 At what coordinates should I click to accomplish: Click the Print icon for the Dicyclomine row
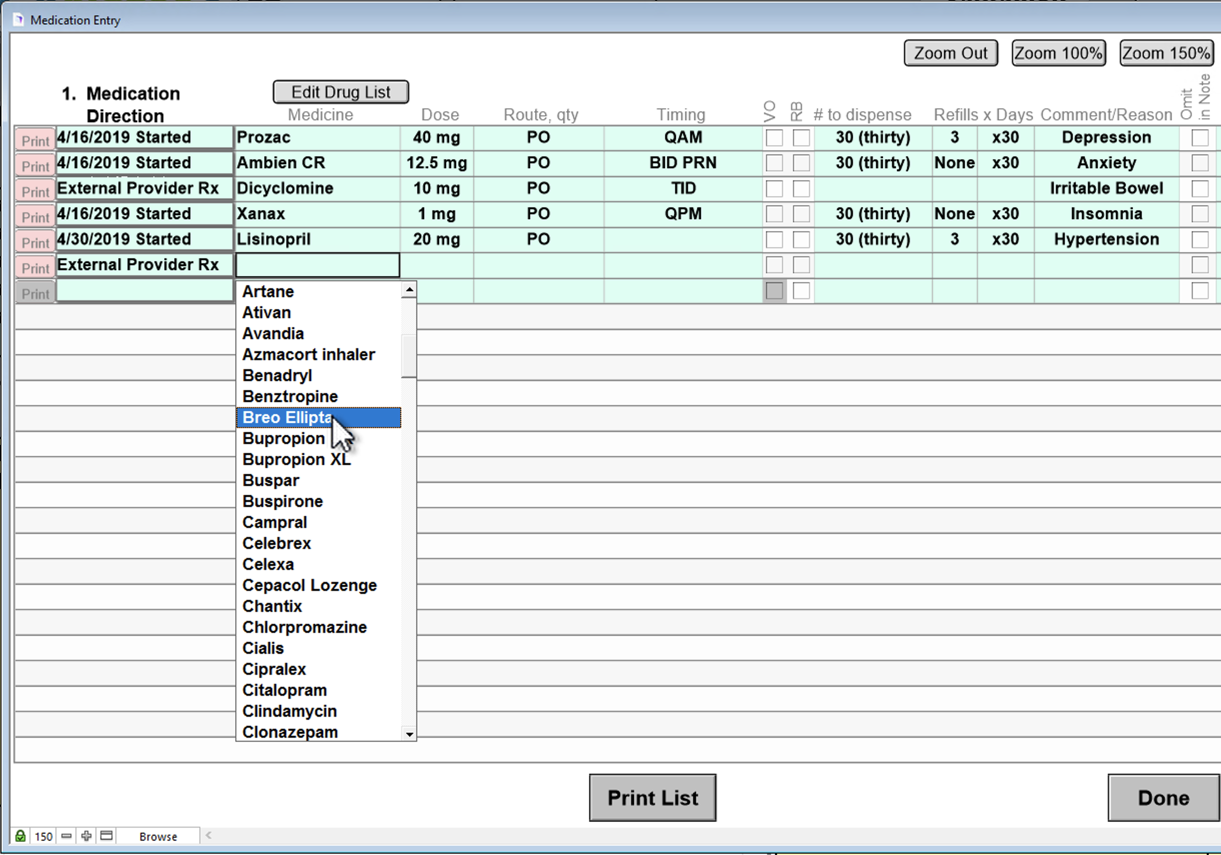tap(35, 192)
